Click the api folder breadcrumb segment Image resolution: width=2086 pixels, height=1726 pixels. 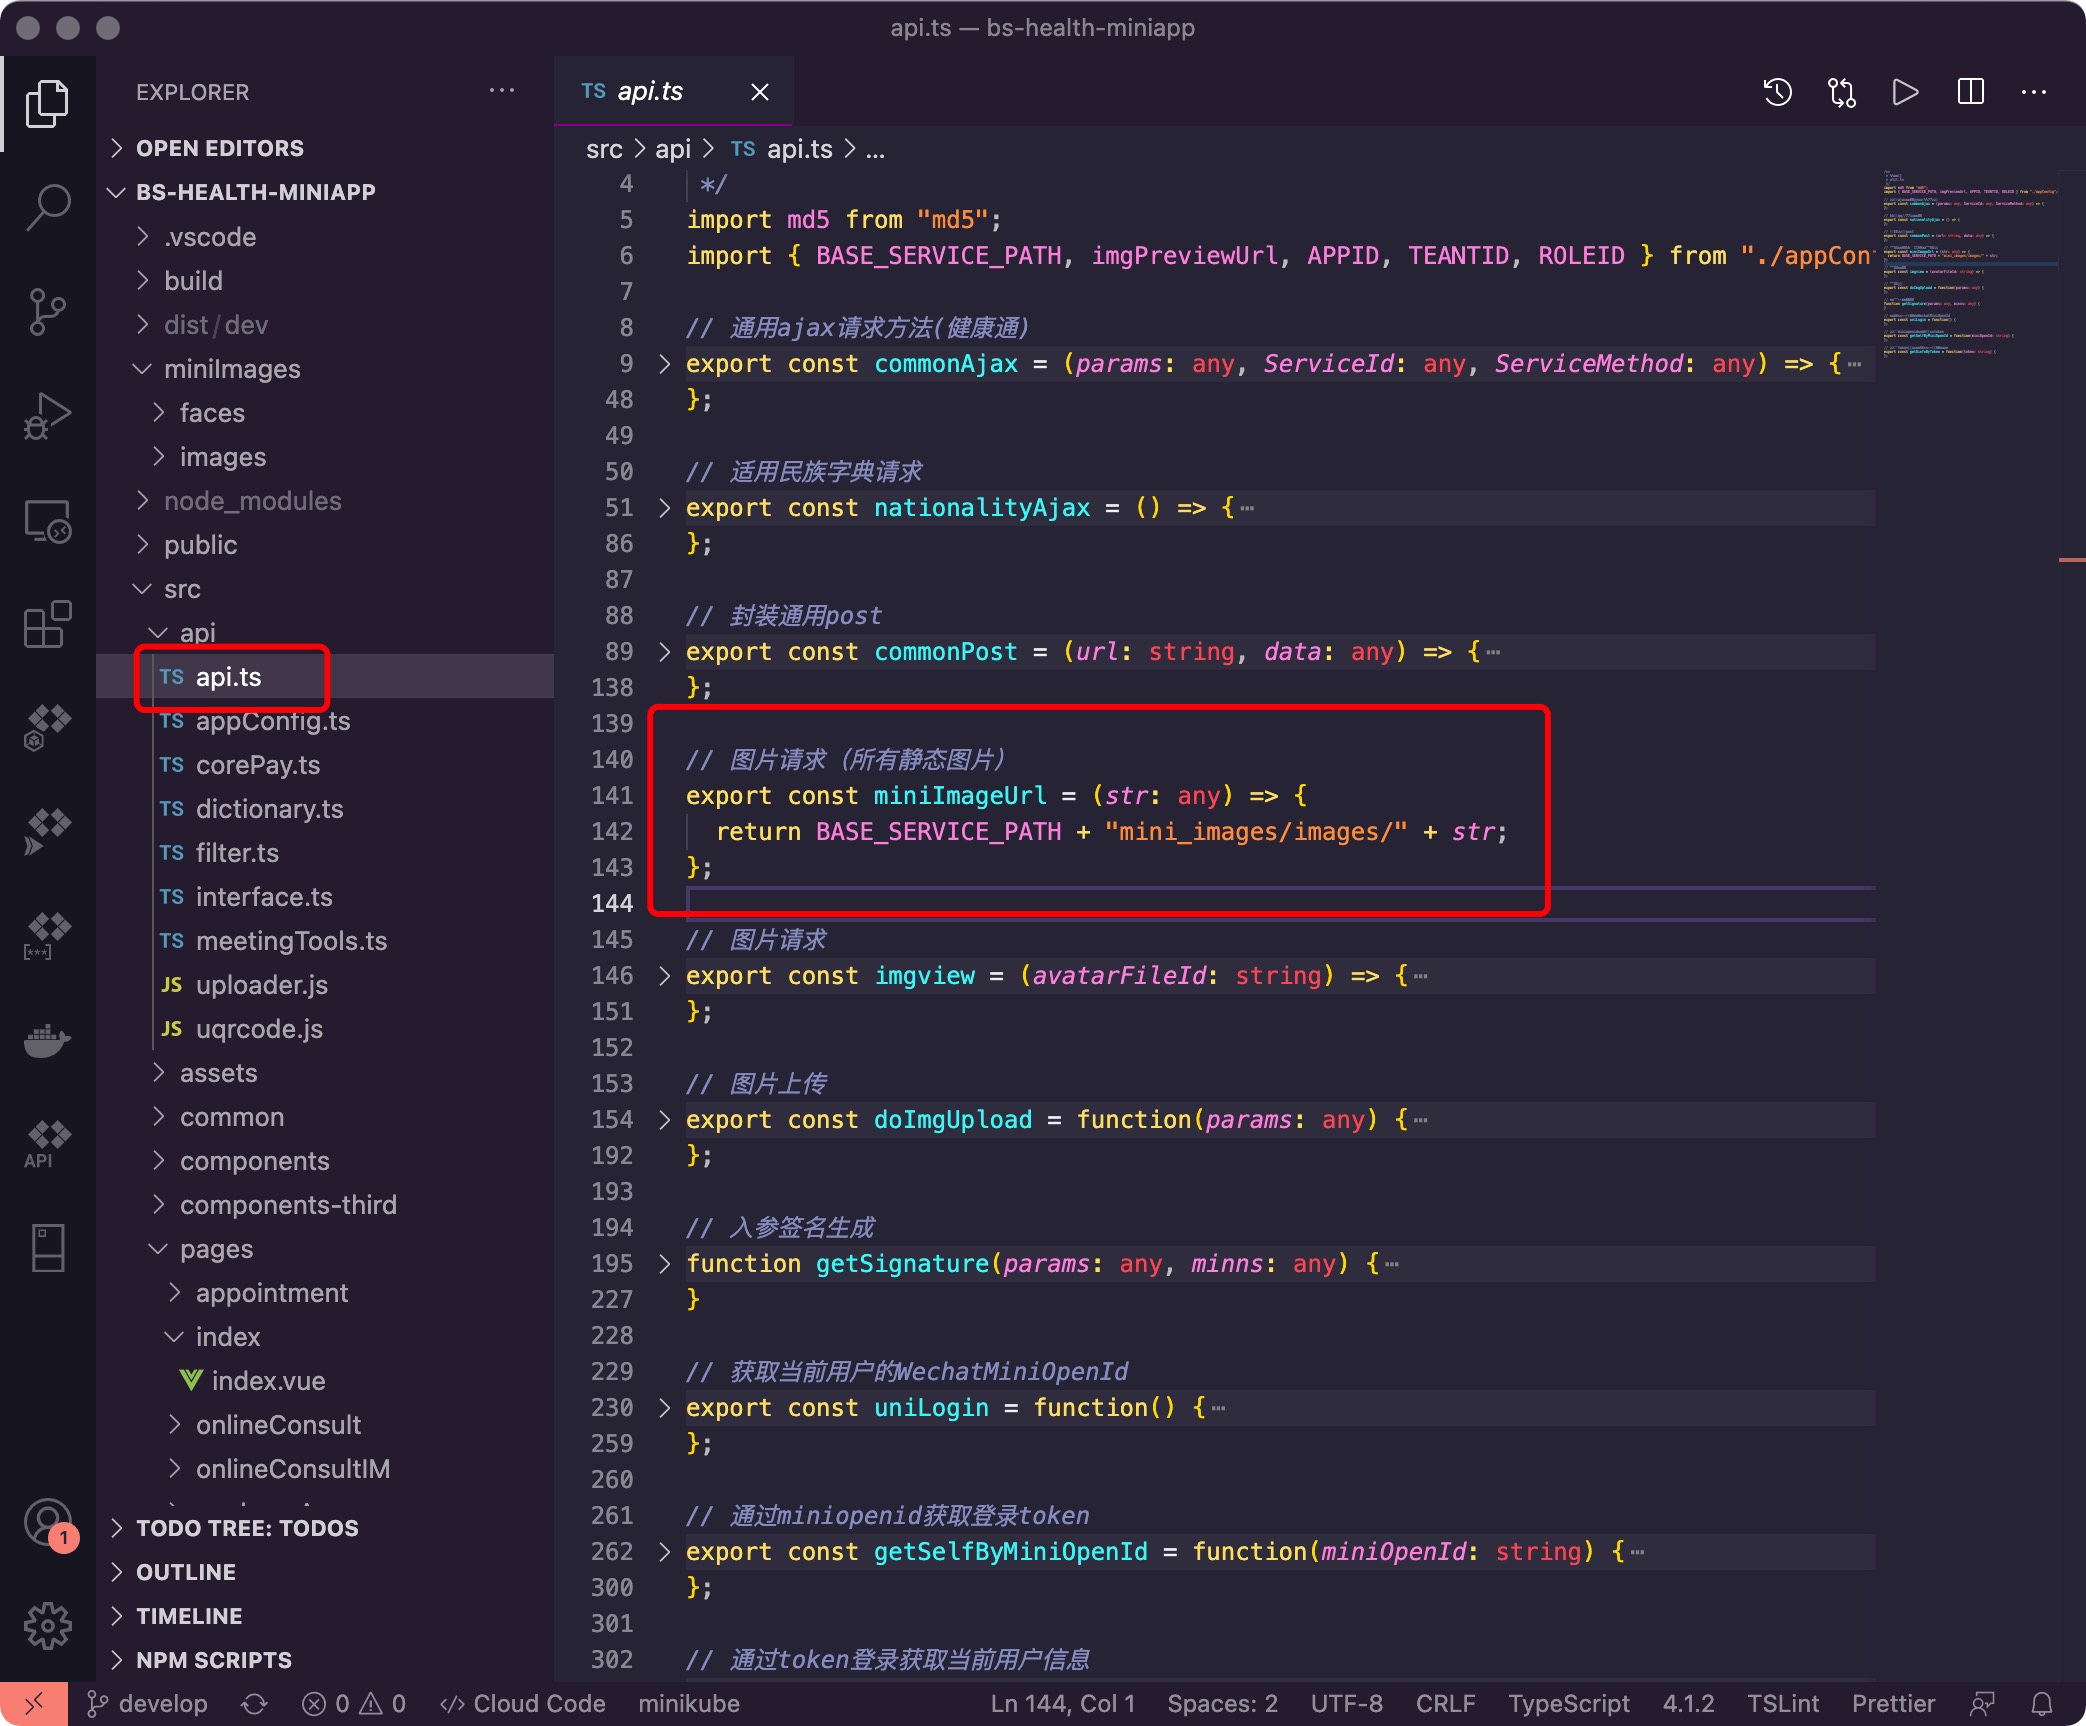tap(673, 149)
